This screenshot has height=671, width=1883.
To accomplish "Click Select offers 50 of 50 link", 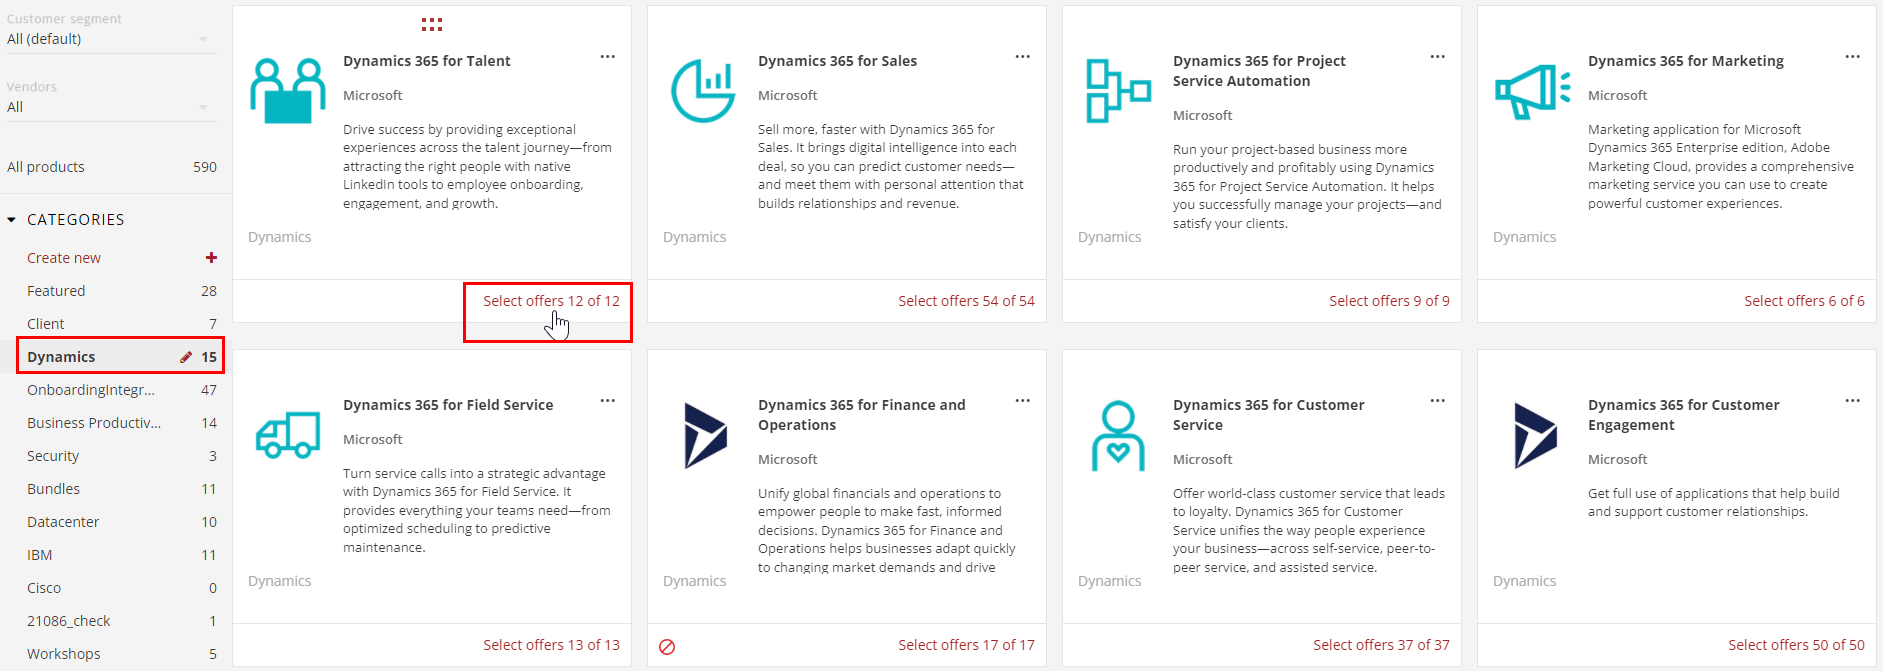I will tap(1796, 645).
